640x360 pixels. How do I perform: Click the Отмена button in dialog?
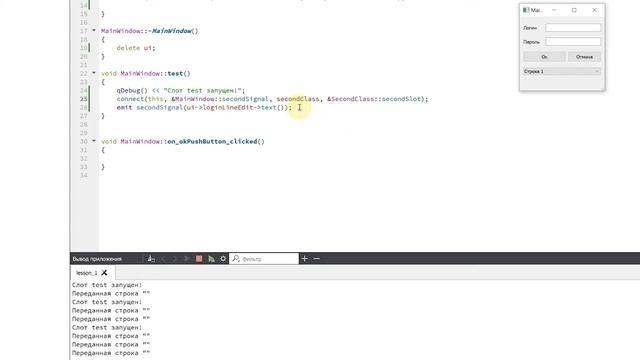(584, 57)
